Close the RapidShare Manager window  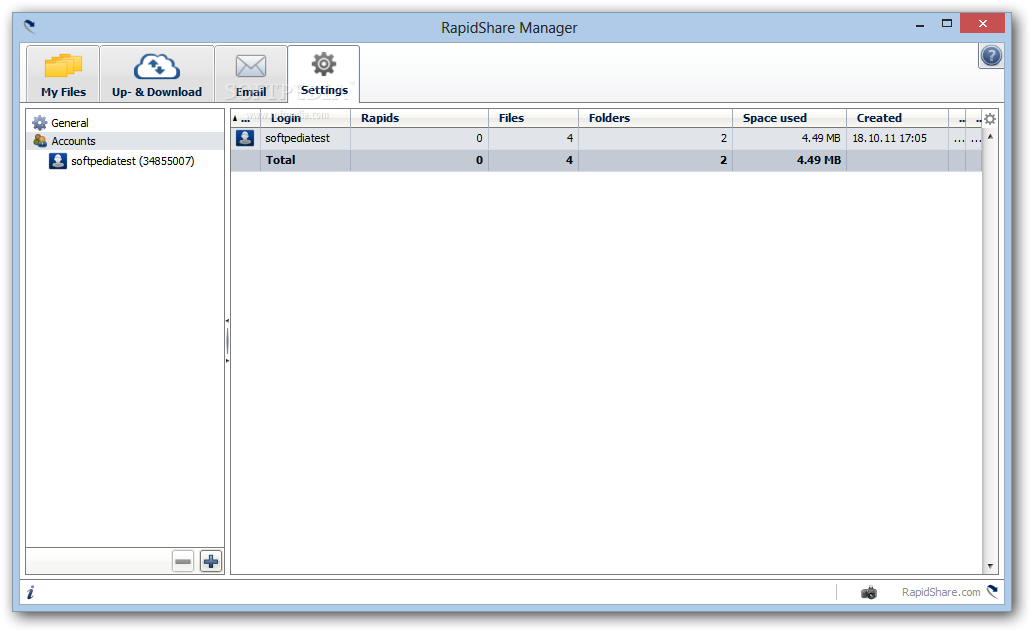click(x=983, y=24)
